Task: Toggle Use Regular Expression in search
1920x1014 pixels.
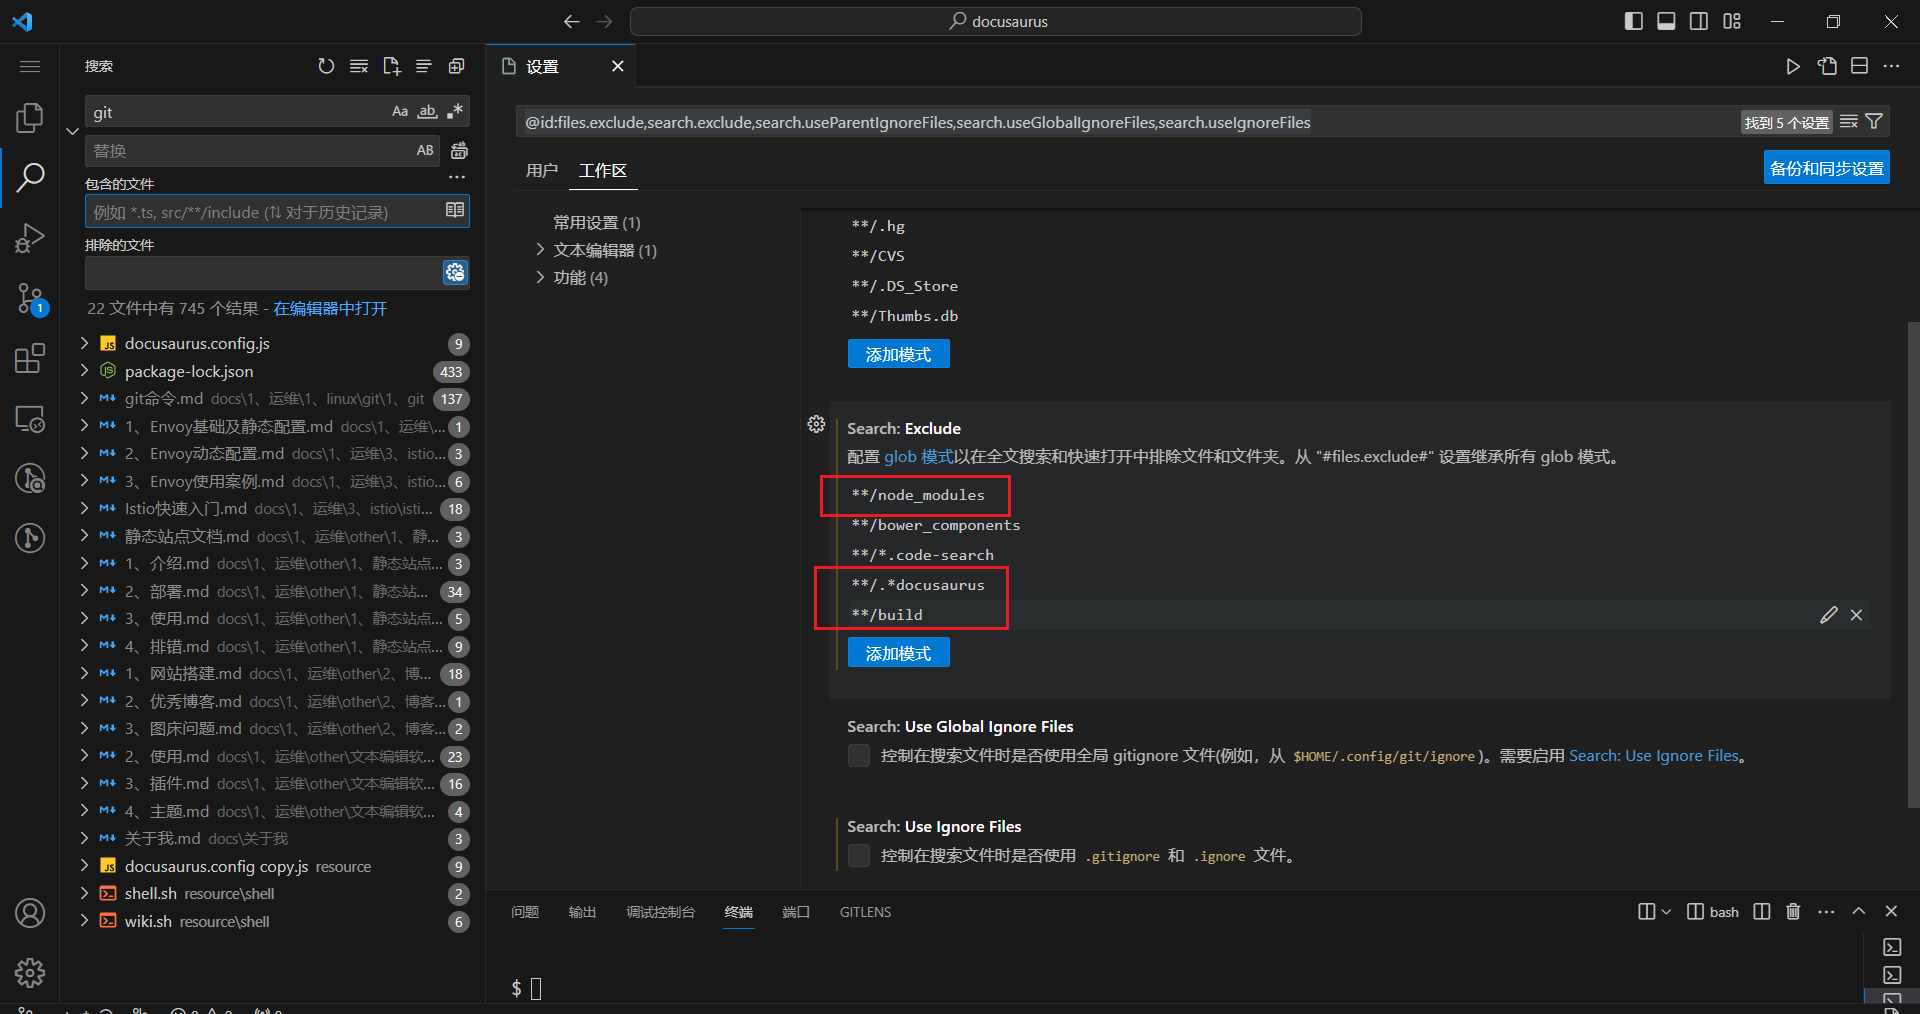Action: point(455,111)
